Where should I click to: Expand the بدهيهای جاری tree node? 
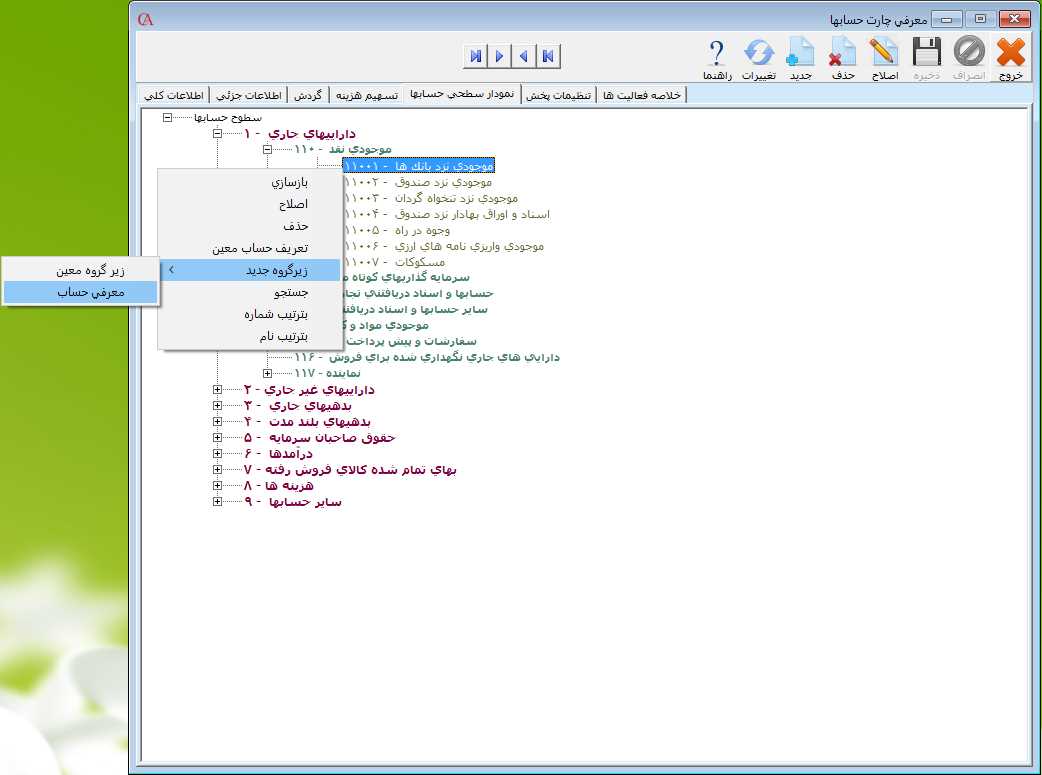click(x=217, y=406)
